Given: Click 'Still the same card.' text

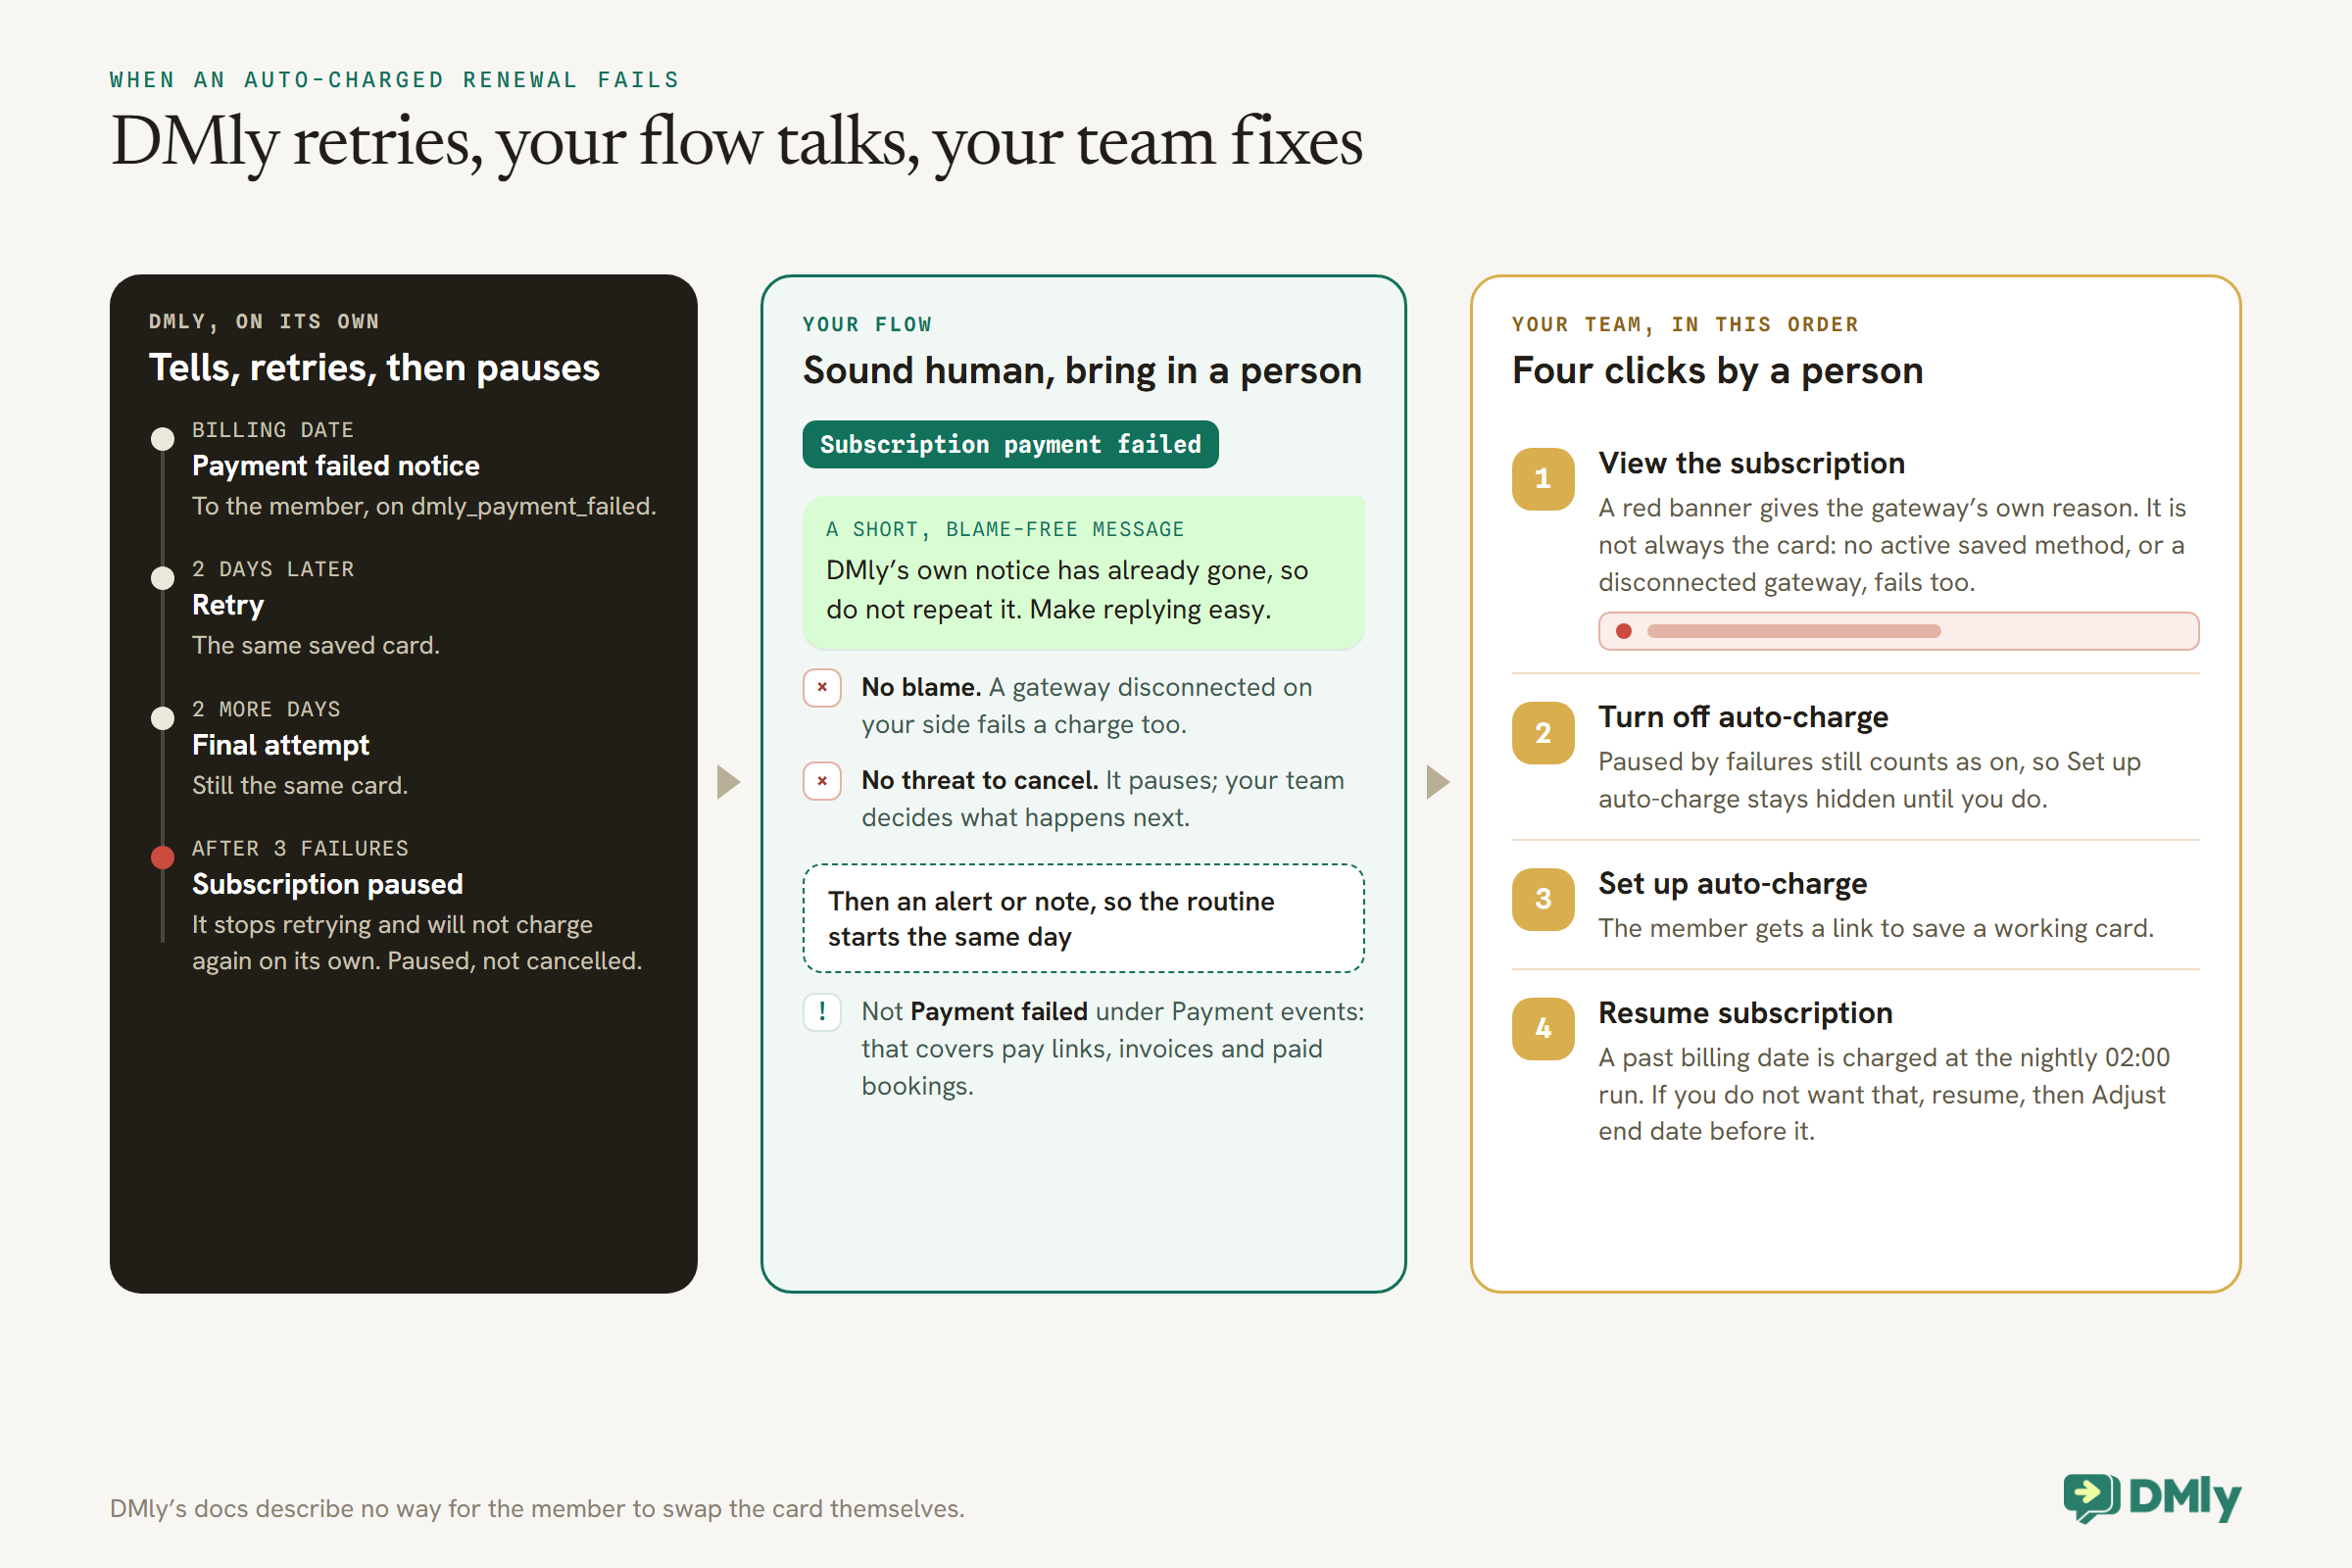Looking at the screenshot, I should coord(300,786).
